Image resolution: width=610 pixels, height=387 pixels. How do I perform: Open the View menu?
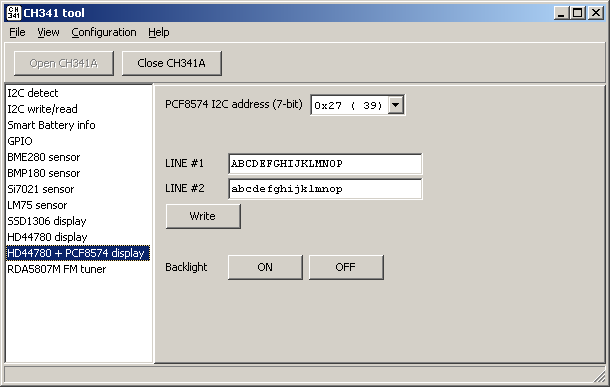48,32
